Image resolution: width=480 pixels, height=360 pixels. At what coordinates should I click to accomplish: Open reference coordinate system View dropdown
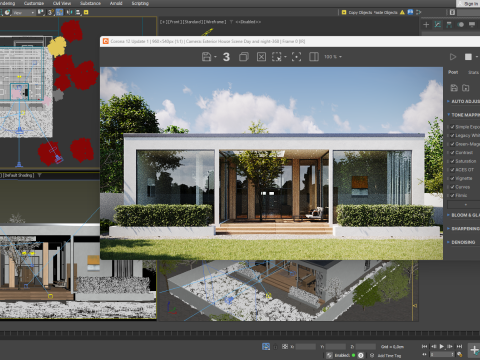(x=24, y=13)
